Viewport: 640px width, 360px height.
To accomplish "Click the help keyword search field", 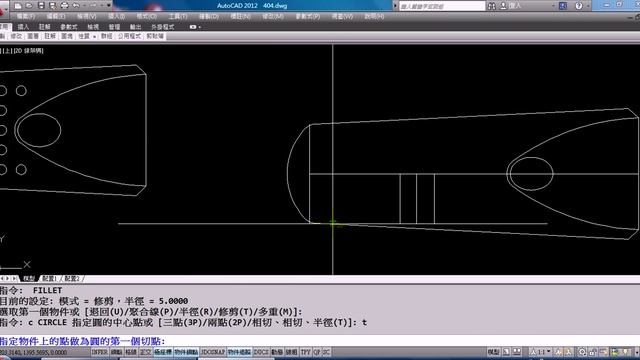I will pyautogui.click(x=442, y=6).
